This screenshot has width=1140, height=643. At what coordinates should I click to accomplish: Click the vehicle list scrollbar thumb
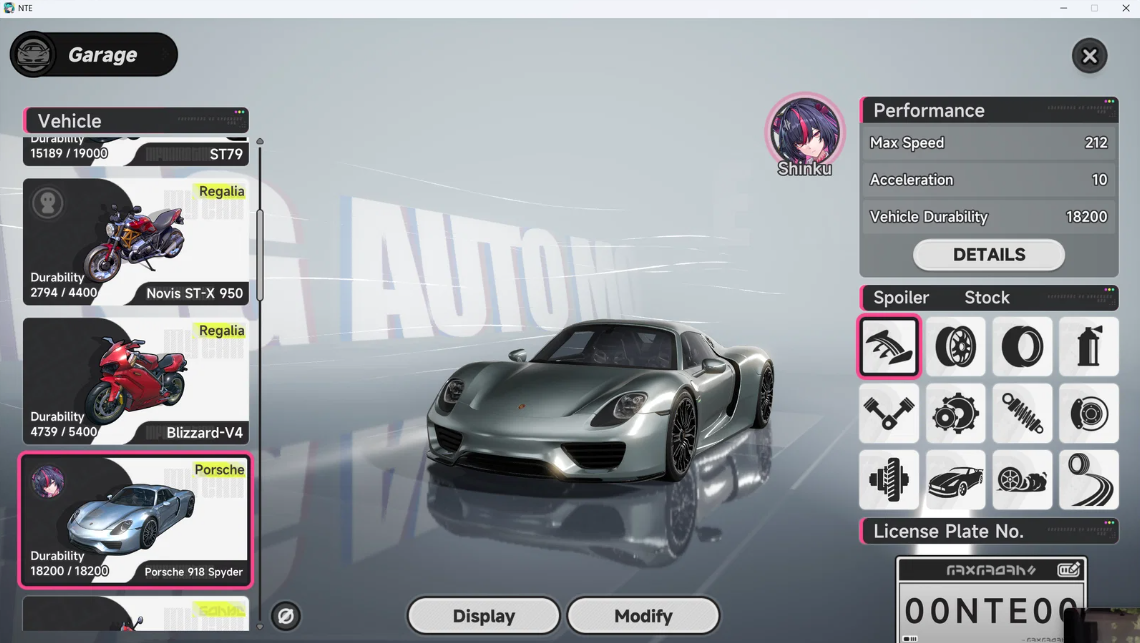[260, 255]
